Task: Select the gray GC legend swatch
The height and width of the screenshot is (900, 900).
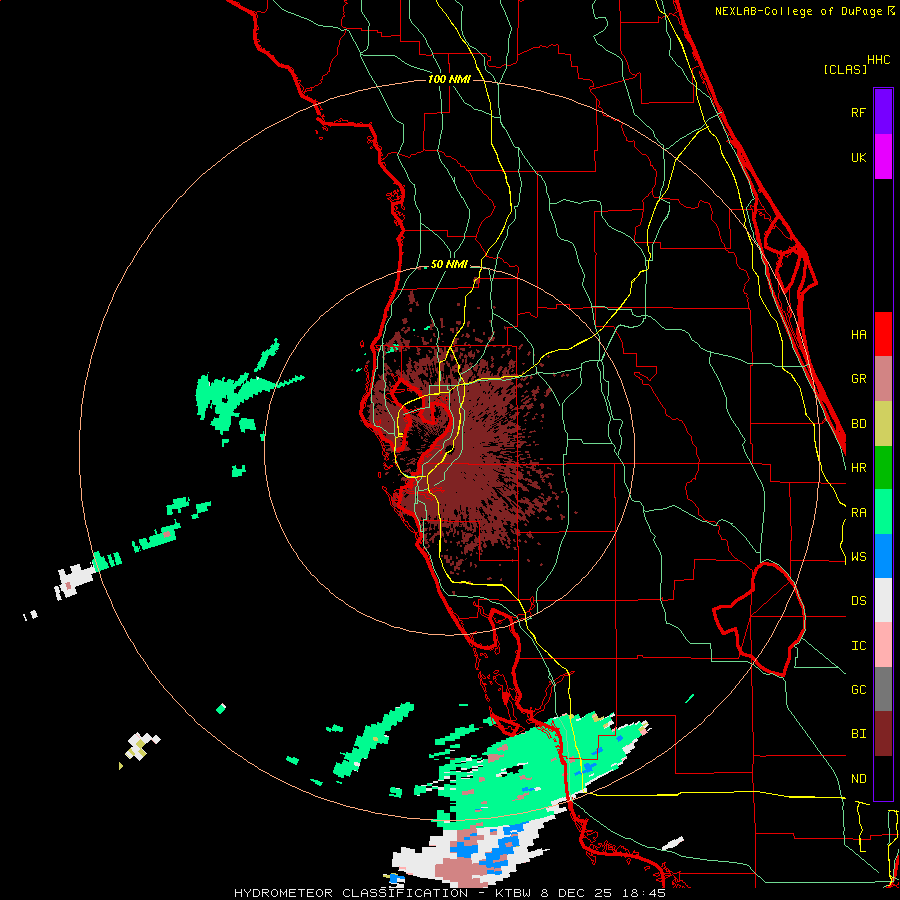Action: coord(883,689)
